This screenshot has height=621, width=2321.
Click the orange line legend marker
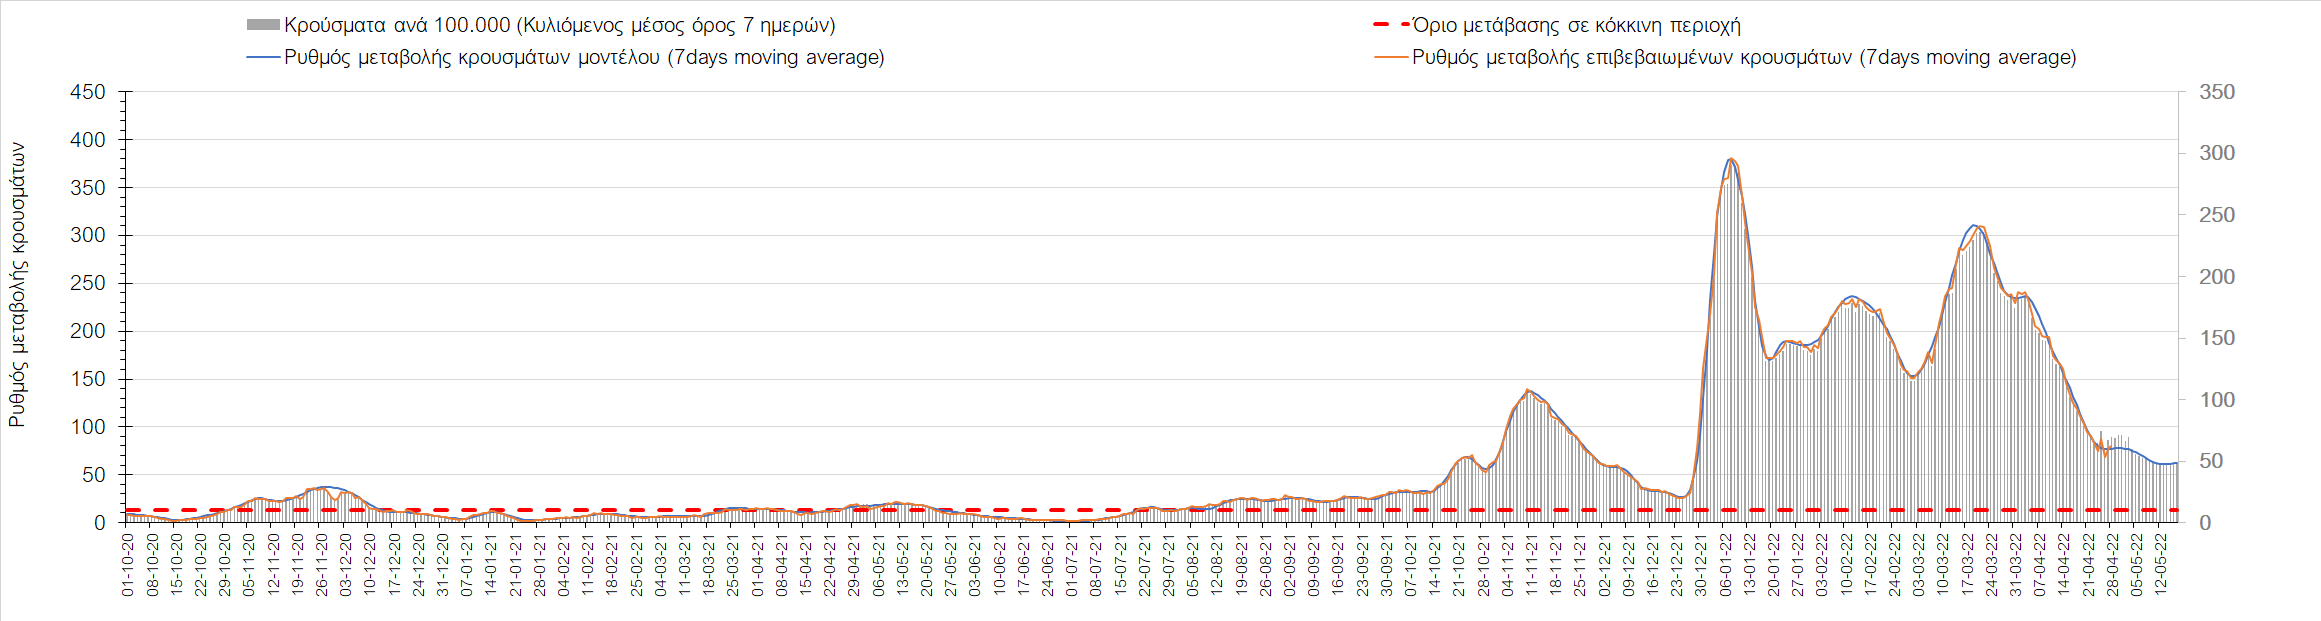(x=1391, y=58)
